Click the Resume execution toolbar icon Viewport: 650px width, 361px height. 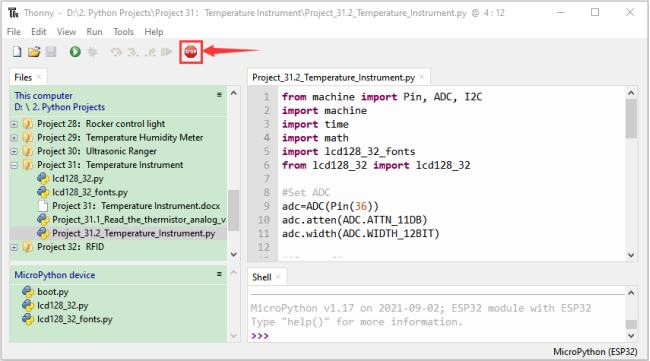click(167, 52)
